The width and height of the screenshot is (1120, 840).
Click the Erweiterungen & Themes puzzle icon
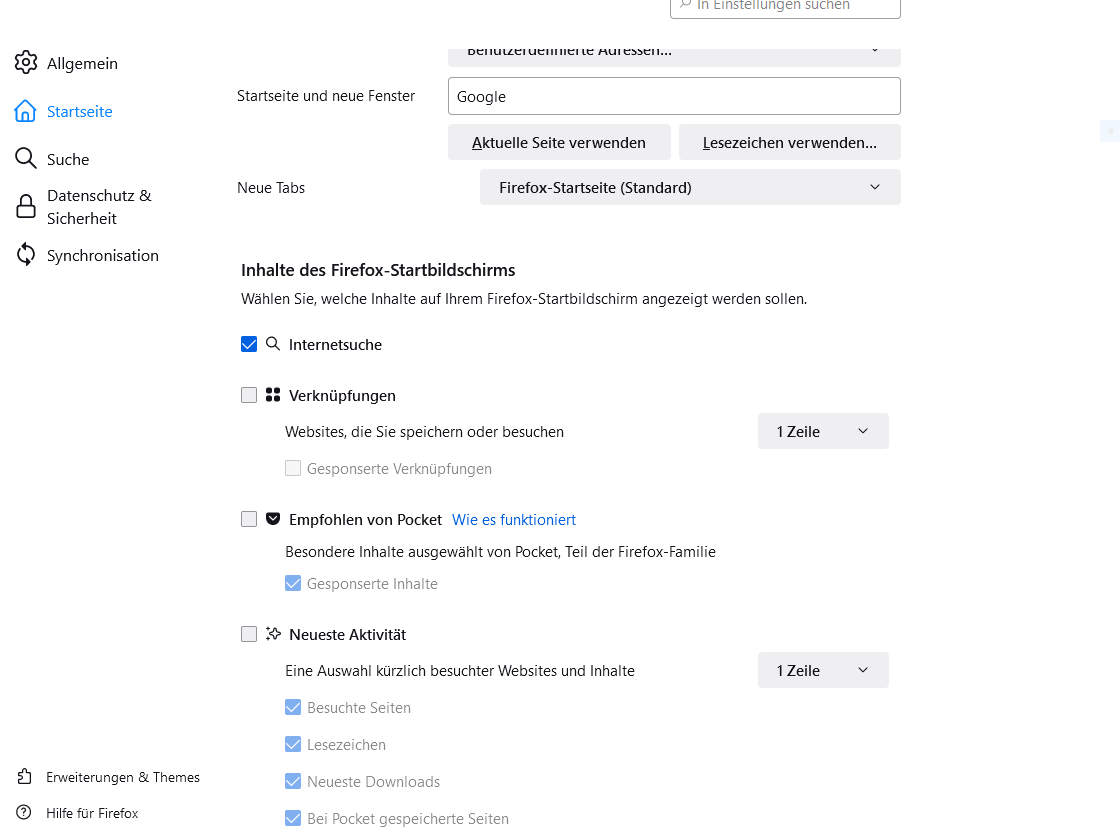(25, 777)
